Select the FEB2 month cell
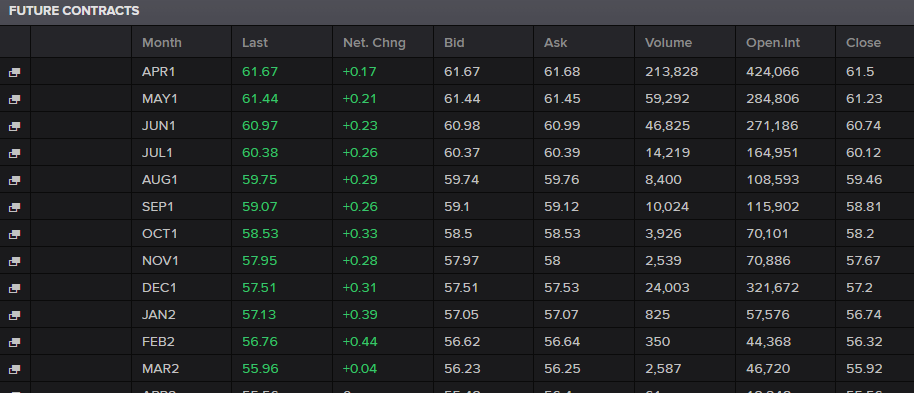Screen dimensions: 914x393 click(x=159, y=341)
